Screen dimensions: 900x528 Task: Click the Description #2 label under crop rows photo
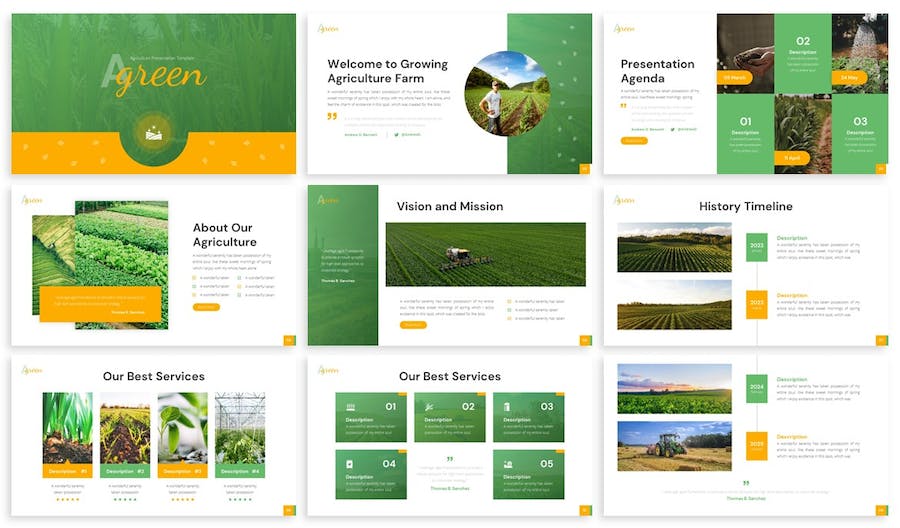pyautogui.click(x=125, y=471)
